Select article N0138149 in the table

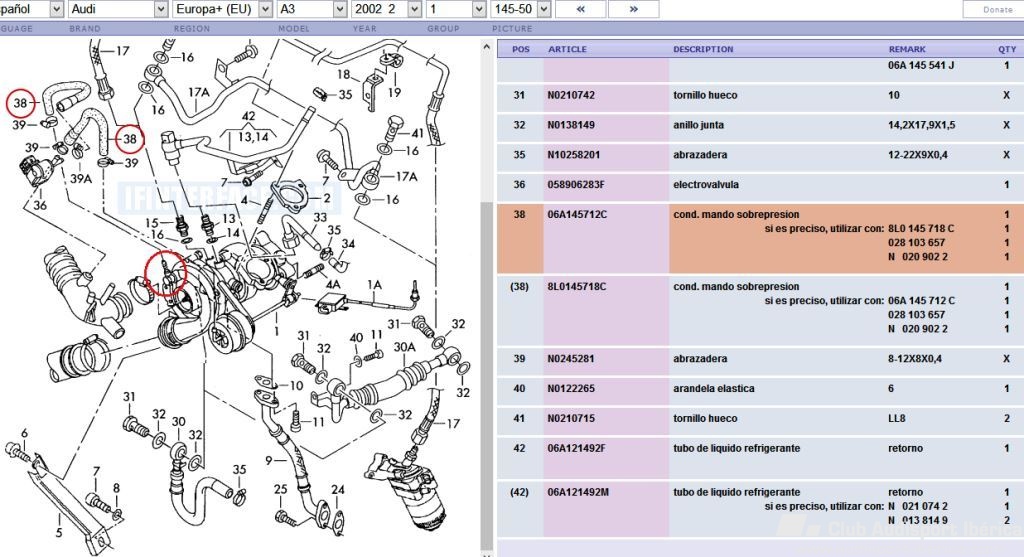(x=571, y=125)
